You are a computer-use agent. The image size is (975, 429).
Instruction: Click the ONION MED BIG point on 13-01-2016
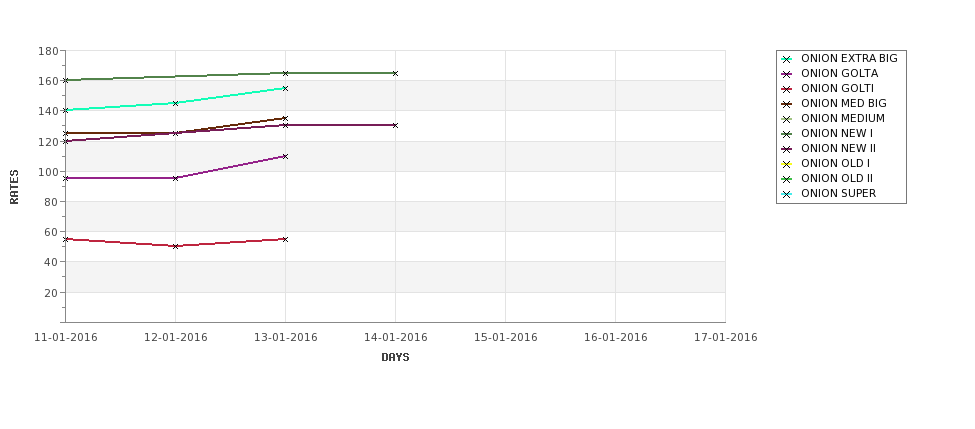285,118
